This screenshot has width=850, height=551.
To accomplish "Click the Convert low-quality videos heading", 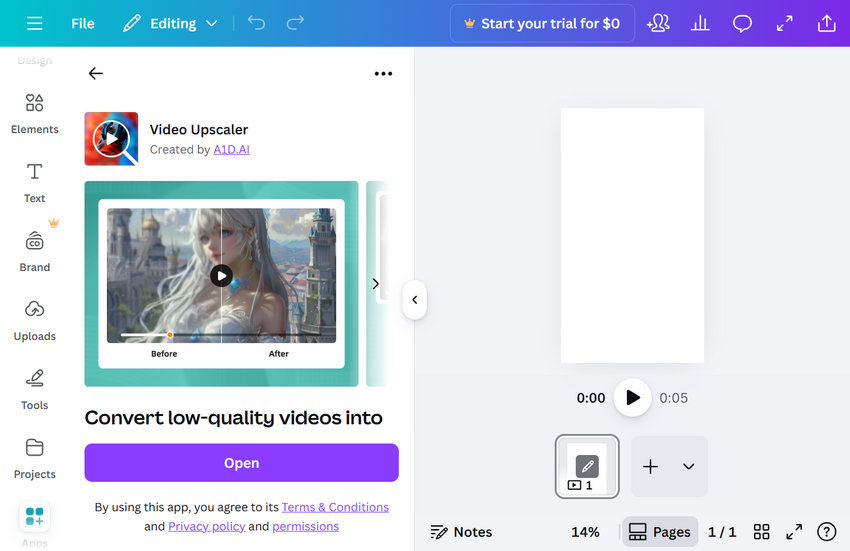I will 234,418.
